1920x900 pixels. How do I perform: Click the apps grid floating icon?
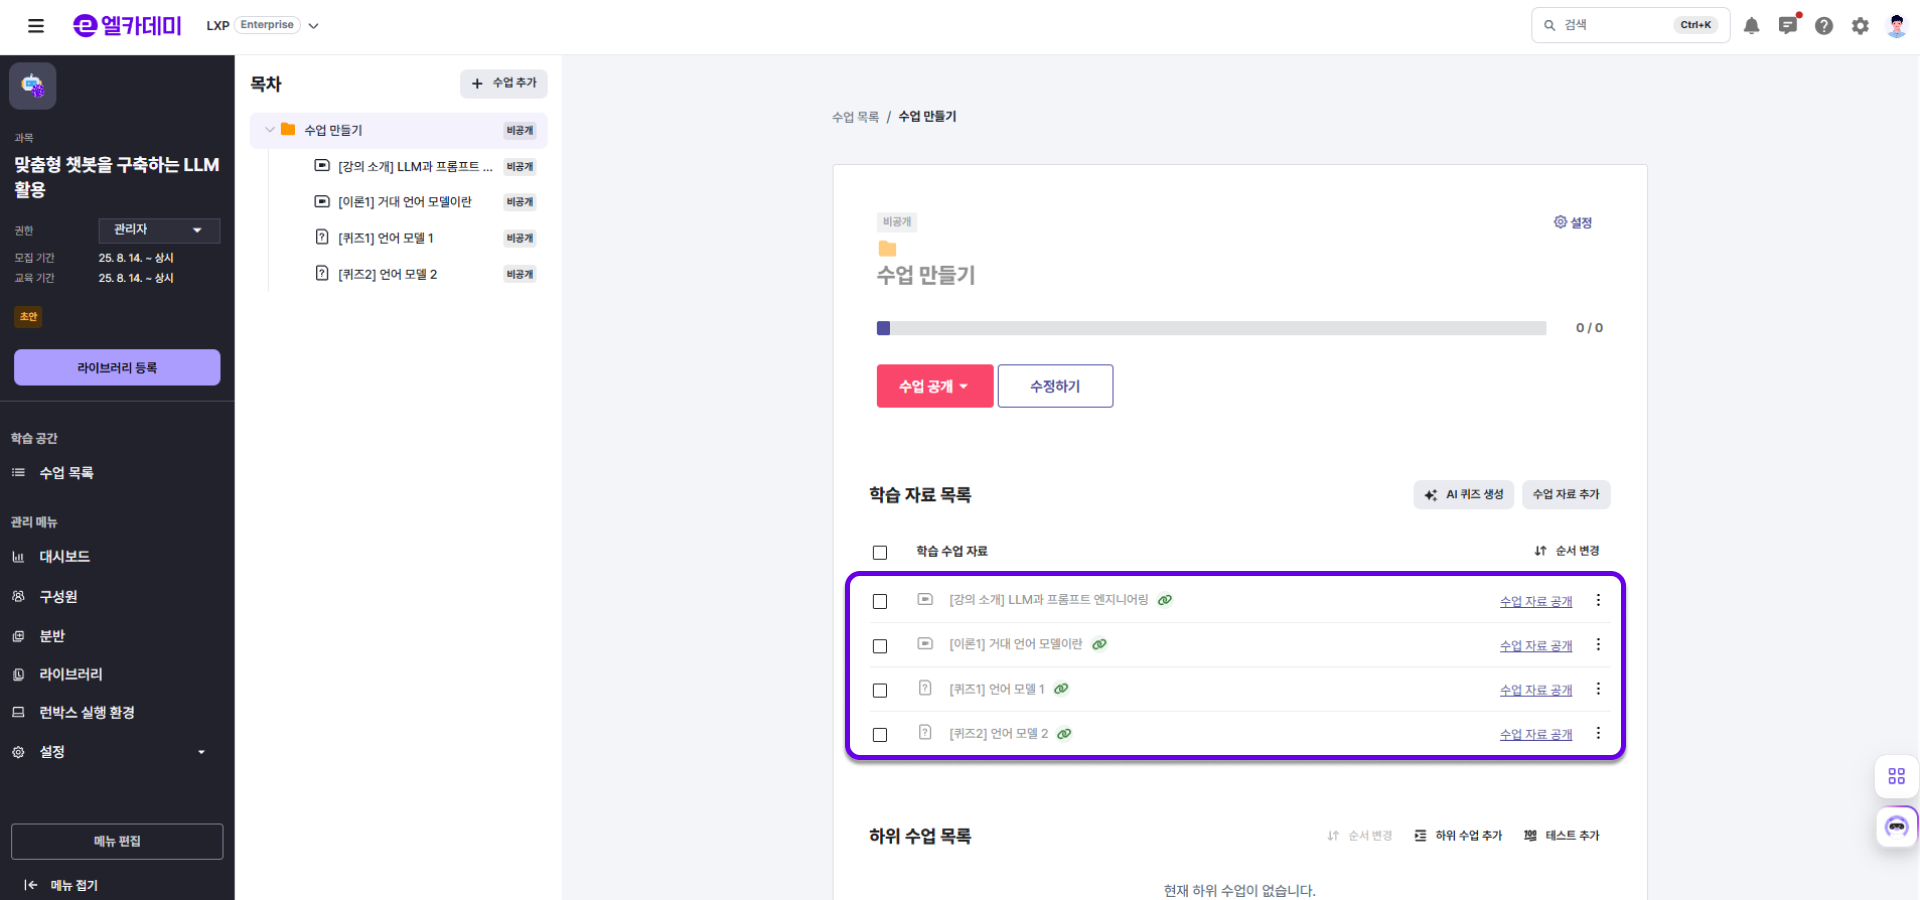[x=1896, y=776]
